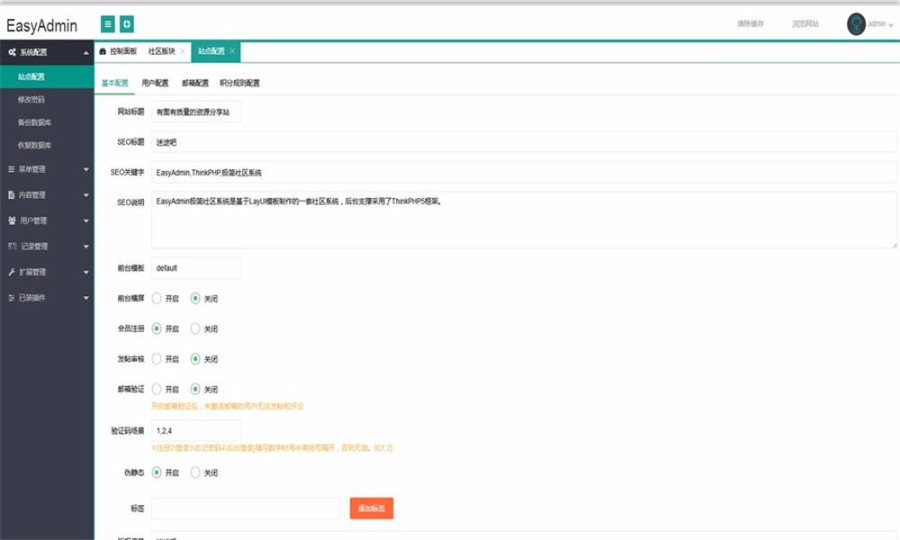Switch to the 社区板块 page tab
Screen dimensions: 900x540
[162, 52]
